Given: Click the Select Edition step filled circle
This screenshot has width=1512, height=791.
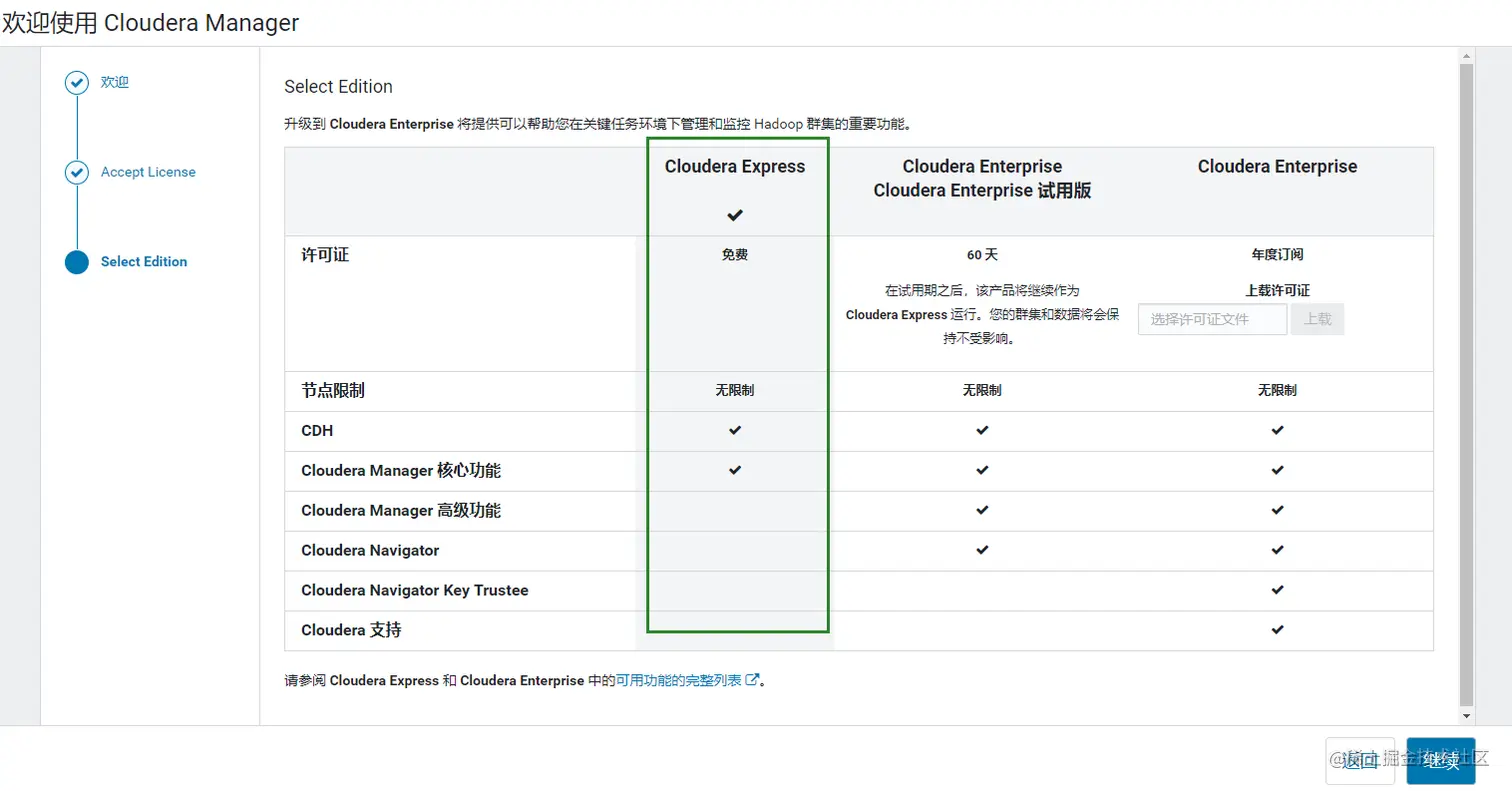Looking at the screenshot, I should (x=77, y=262).
